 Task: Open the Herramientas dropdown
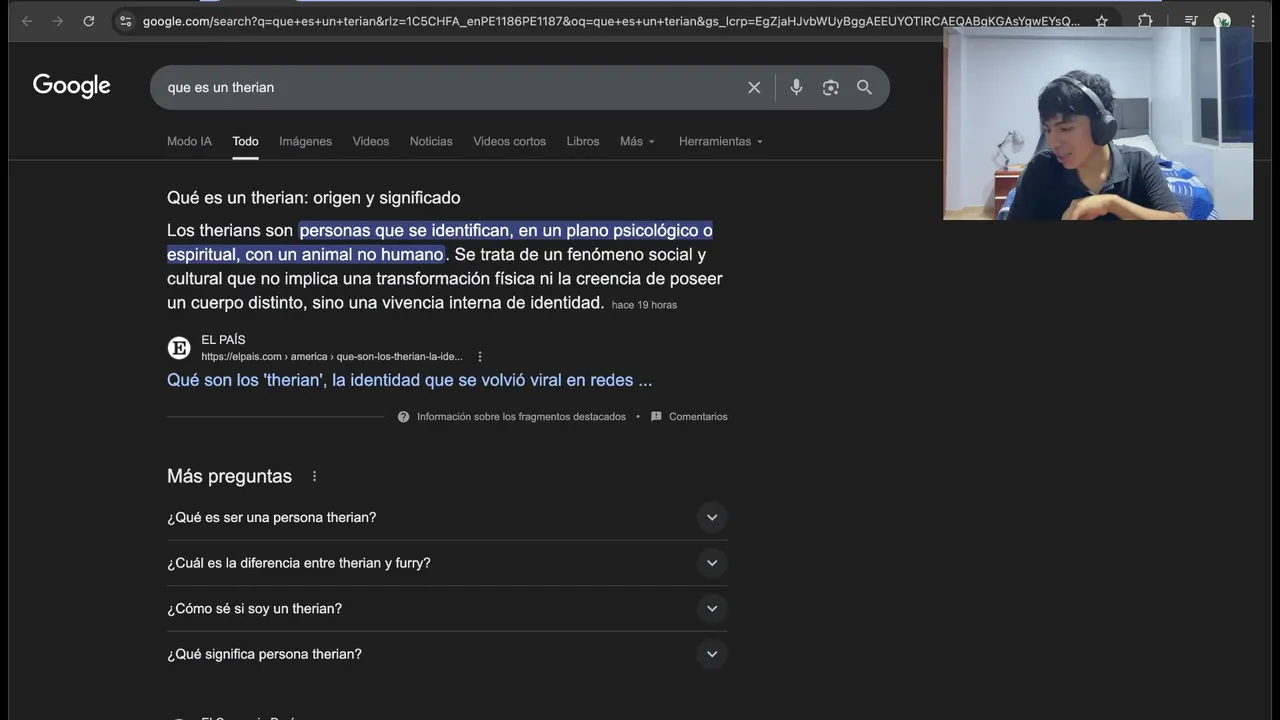coord(720,141)
